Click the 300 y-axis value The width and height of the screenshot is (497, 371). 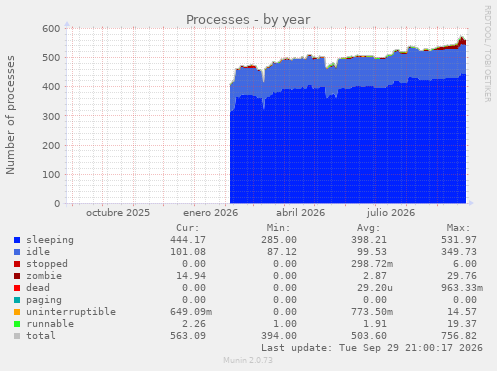point(51,116)
